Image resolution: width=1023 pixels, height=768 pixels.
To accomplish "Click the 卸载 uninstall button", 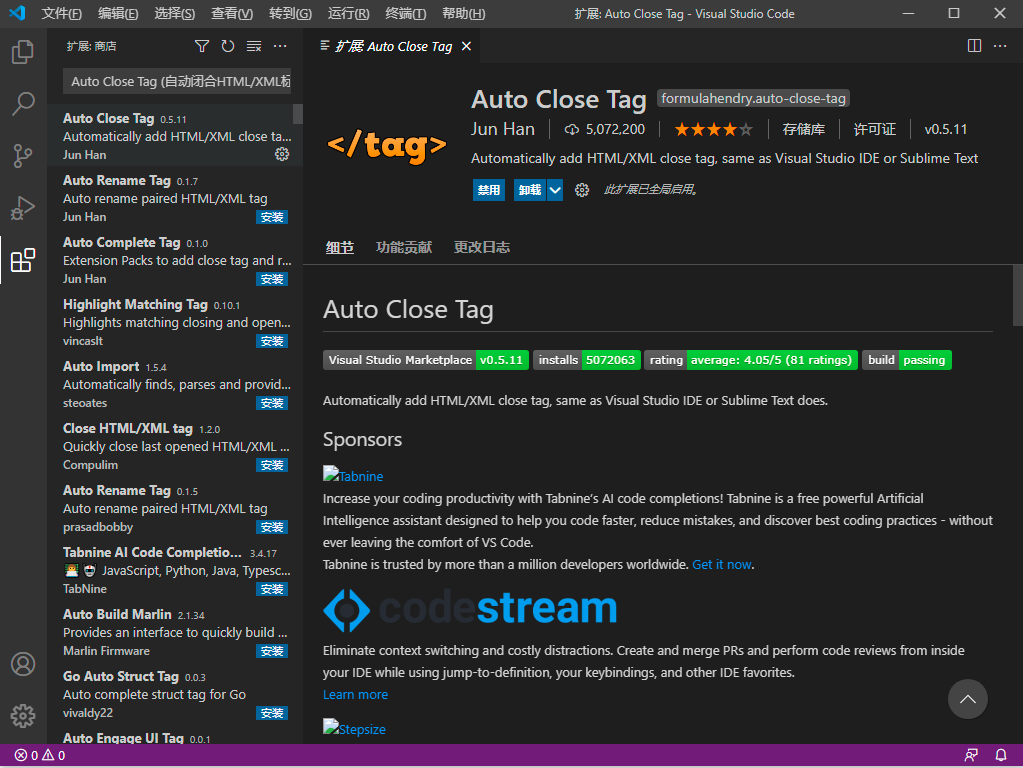I will (x=530, y=190).
